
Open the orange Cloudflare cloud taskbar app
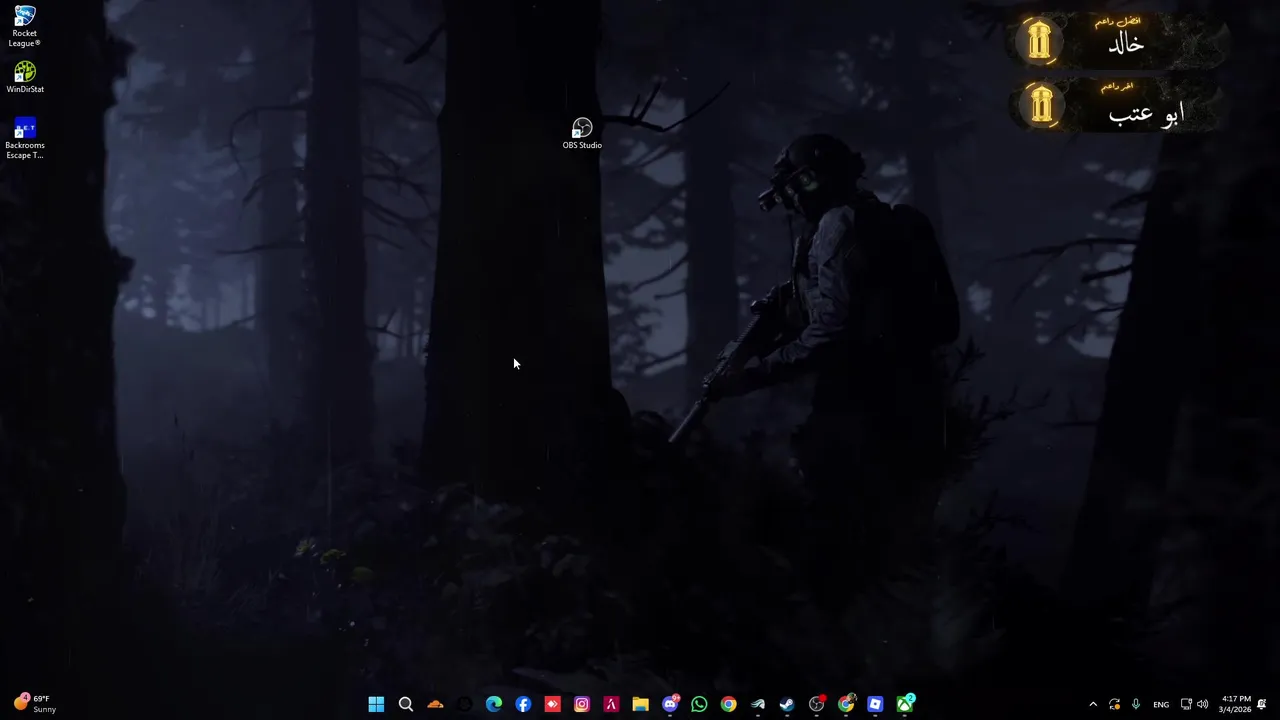point(435,705)
